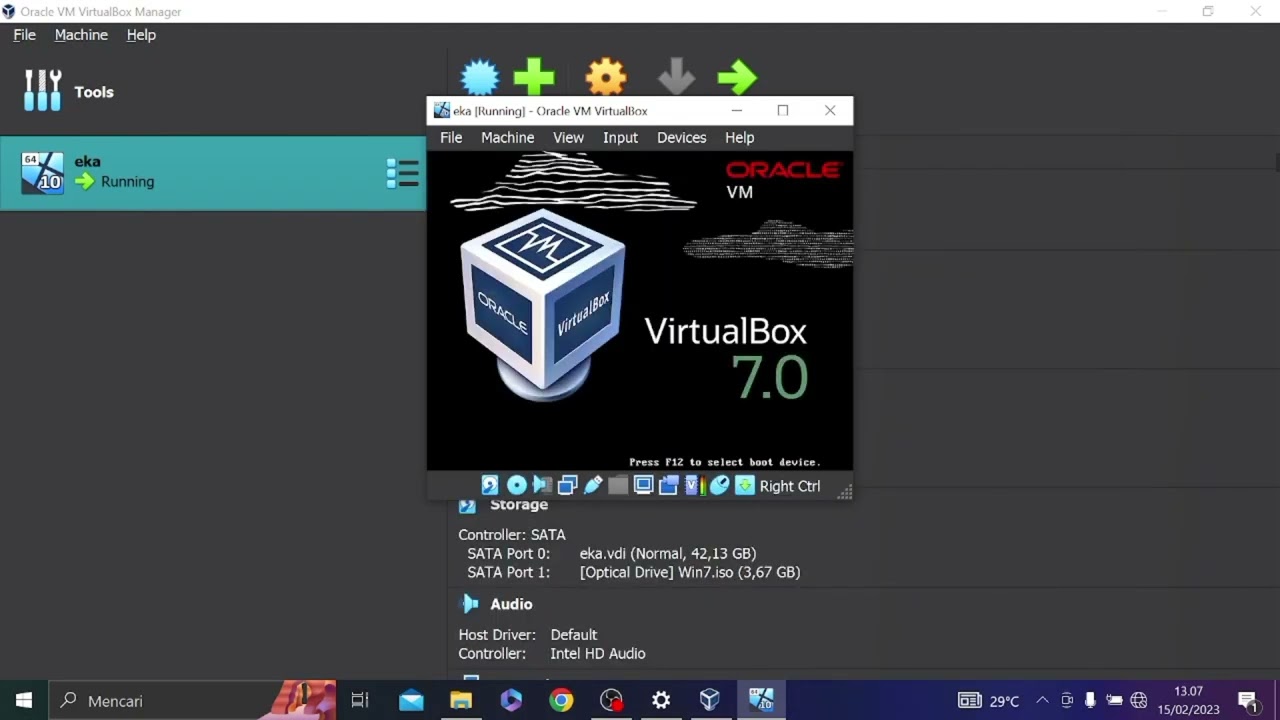Click the Controller: SATA label
Screen dimensions: 1280x720
point(512,535)
